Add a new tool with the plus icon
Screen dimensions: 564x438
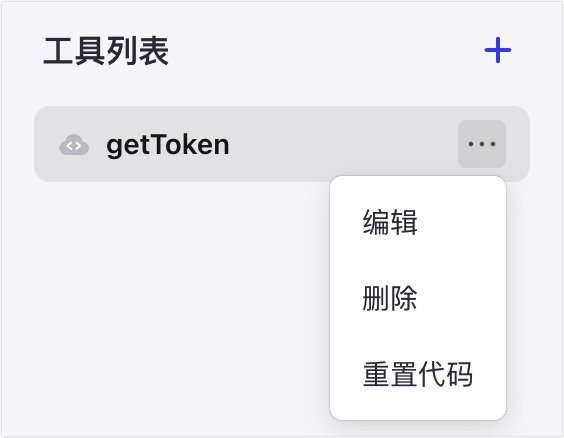pyautogui.click(x=498, y=50)
